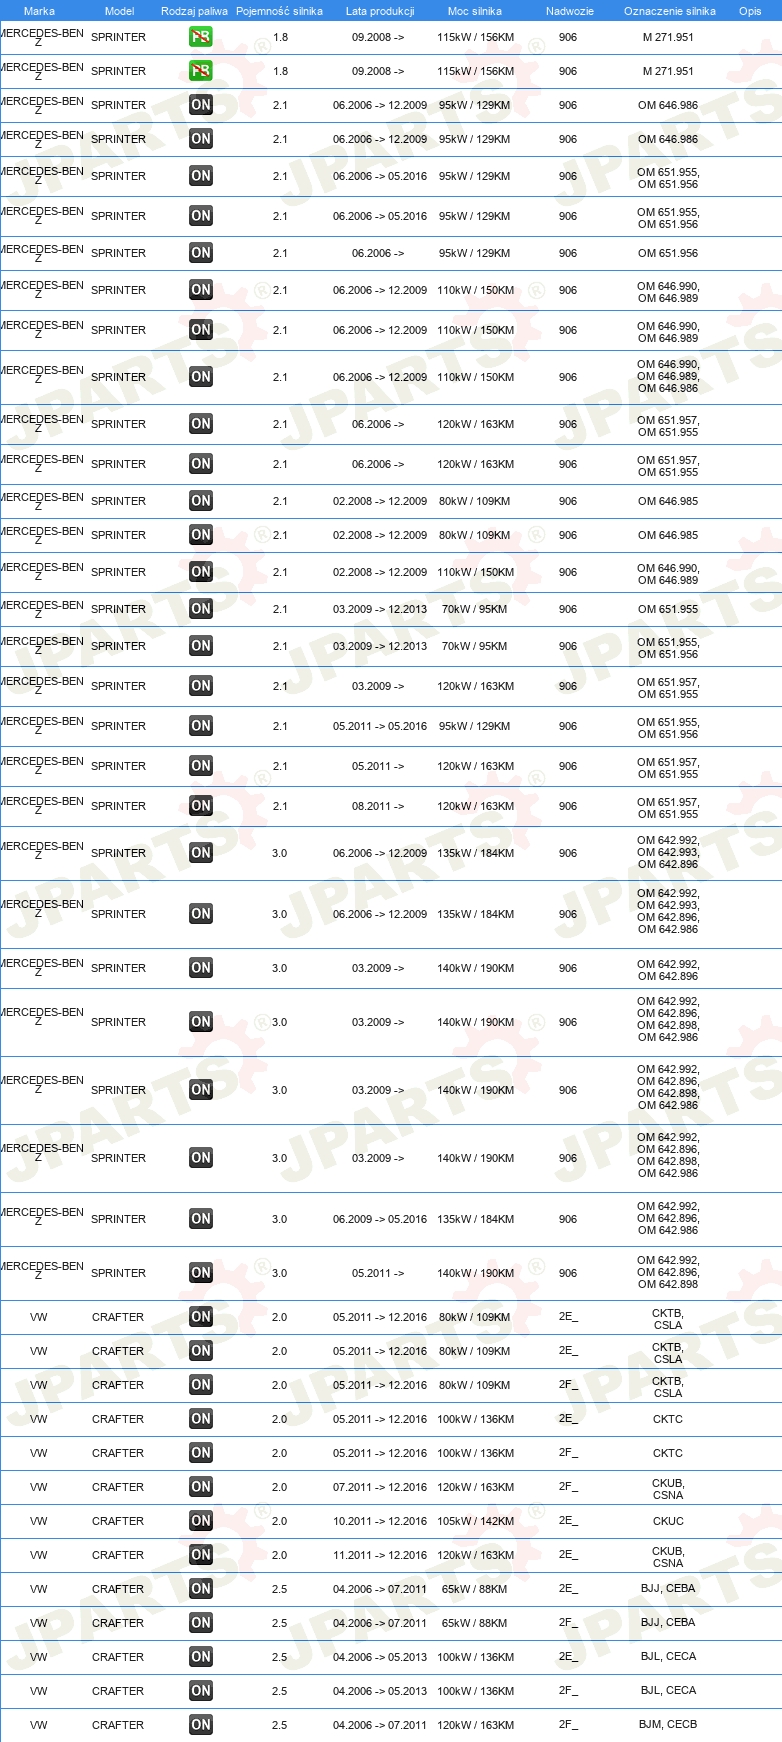This screenshot has width=782, height=1742.
Task: Click ON icon in Crafter 2.5 100kW 2E_ row
Action: (x=201, y=1657)
